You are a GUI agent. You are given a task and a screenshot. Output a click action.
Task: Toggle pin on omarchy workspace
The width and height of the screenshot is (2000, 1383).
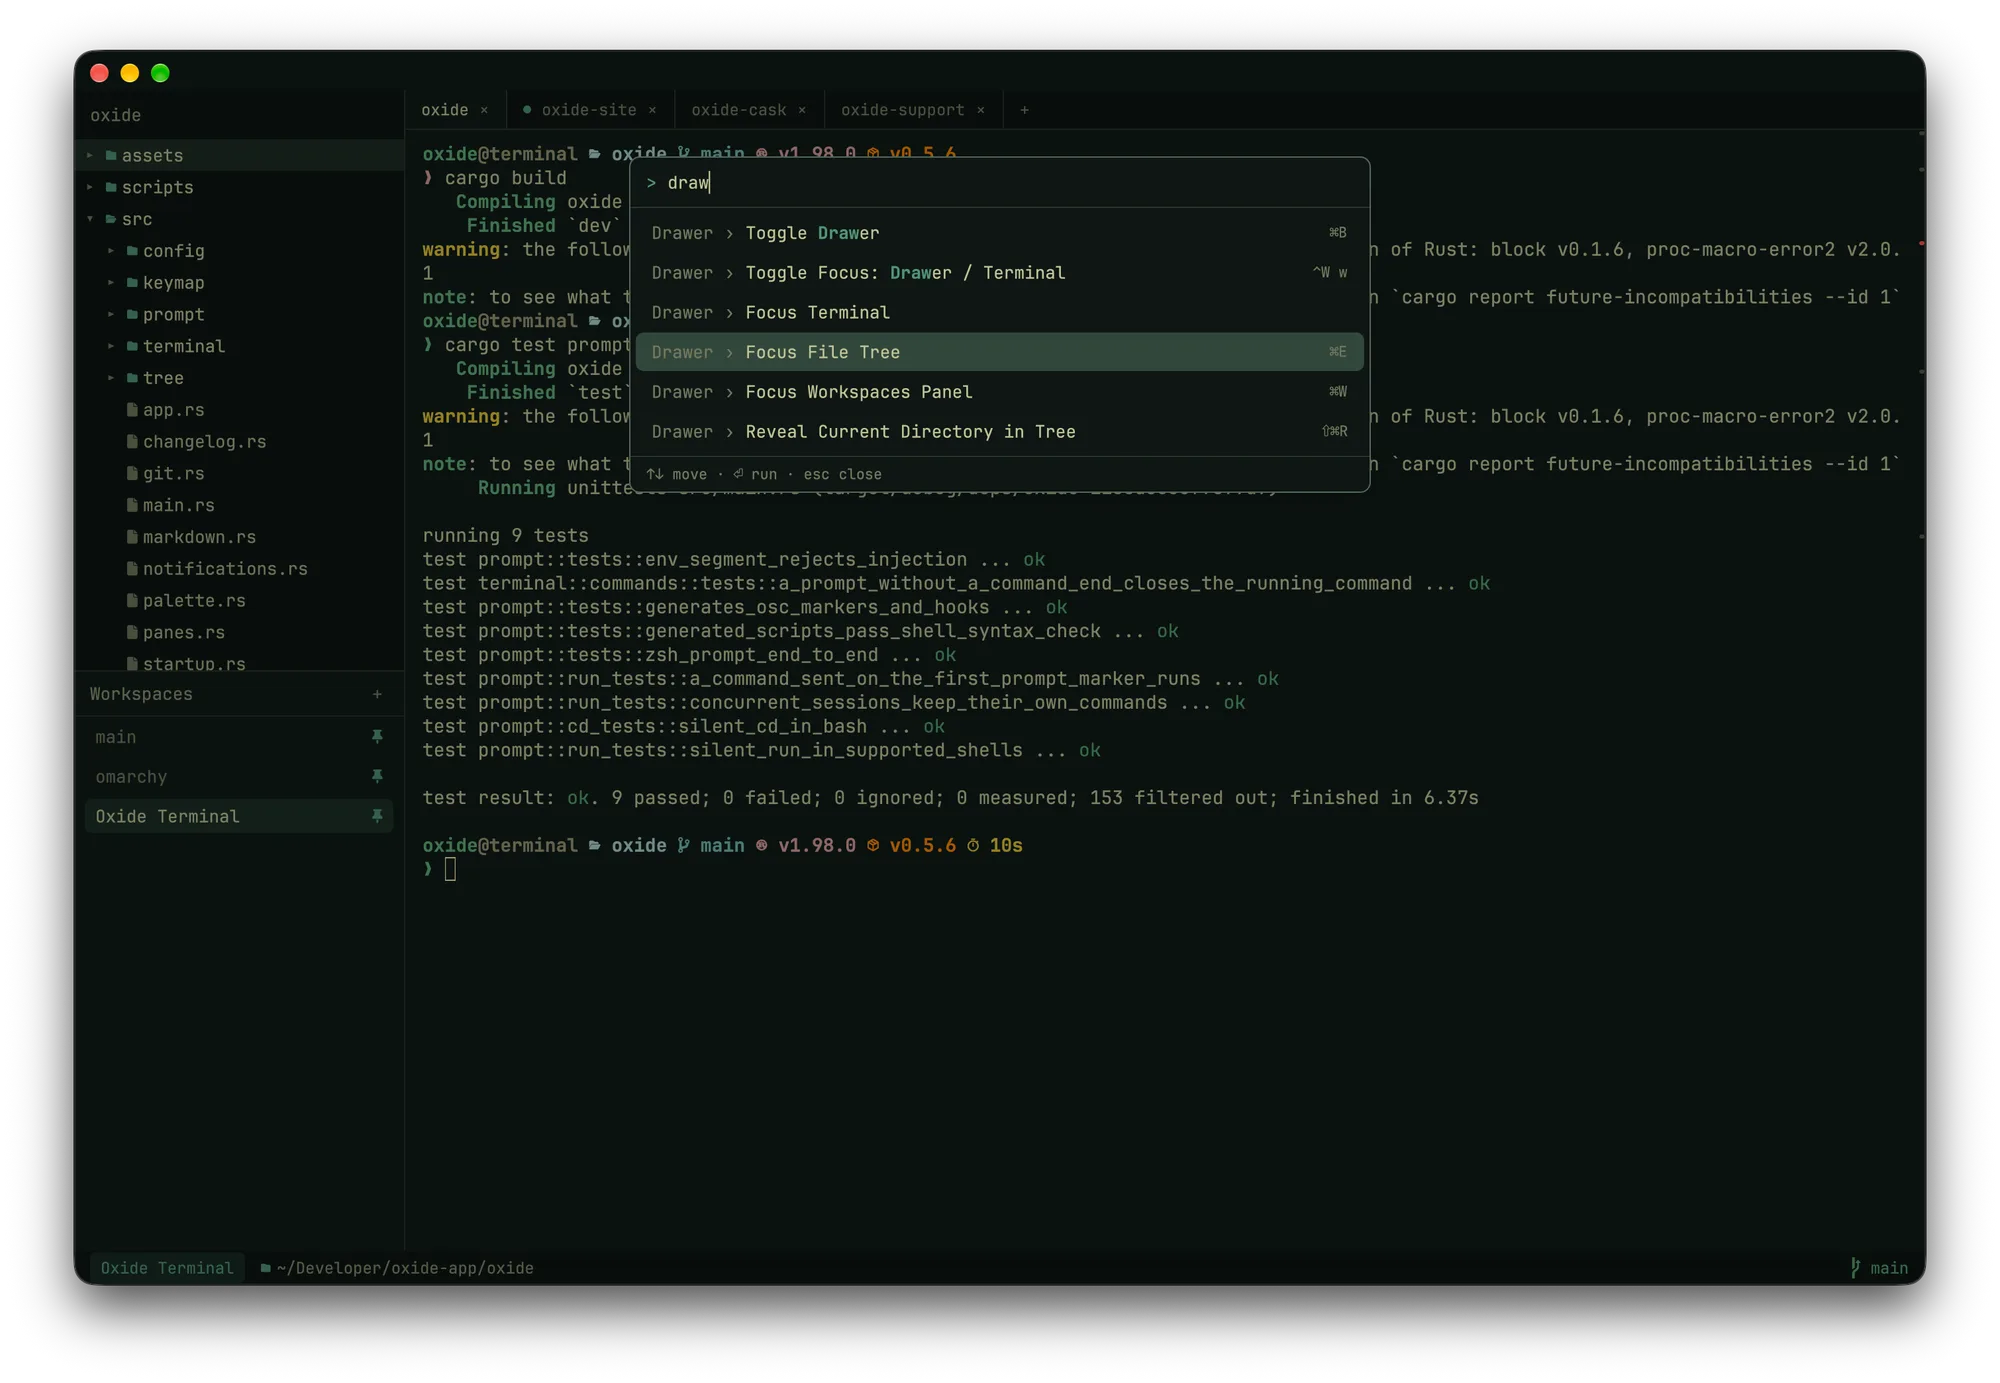377,777
